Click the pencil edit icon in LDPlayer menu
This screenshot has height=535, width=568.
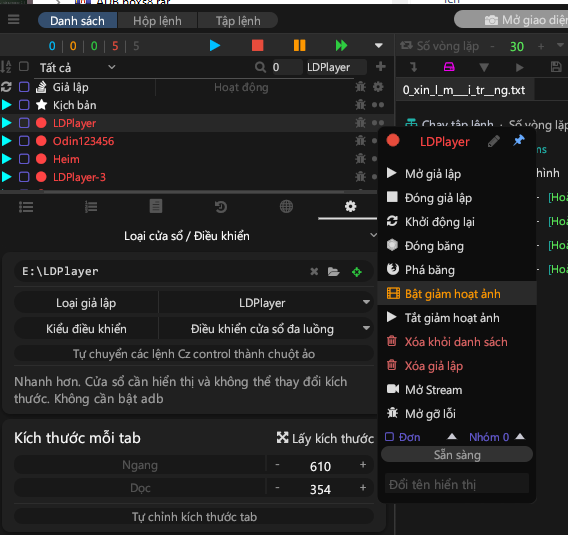[x=494, y=141]
